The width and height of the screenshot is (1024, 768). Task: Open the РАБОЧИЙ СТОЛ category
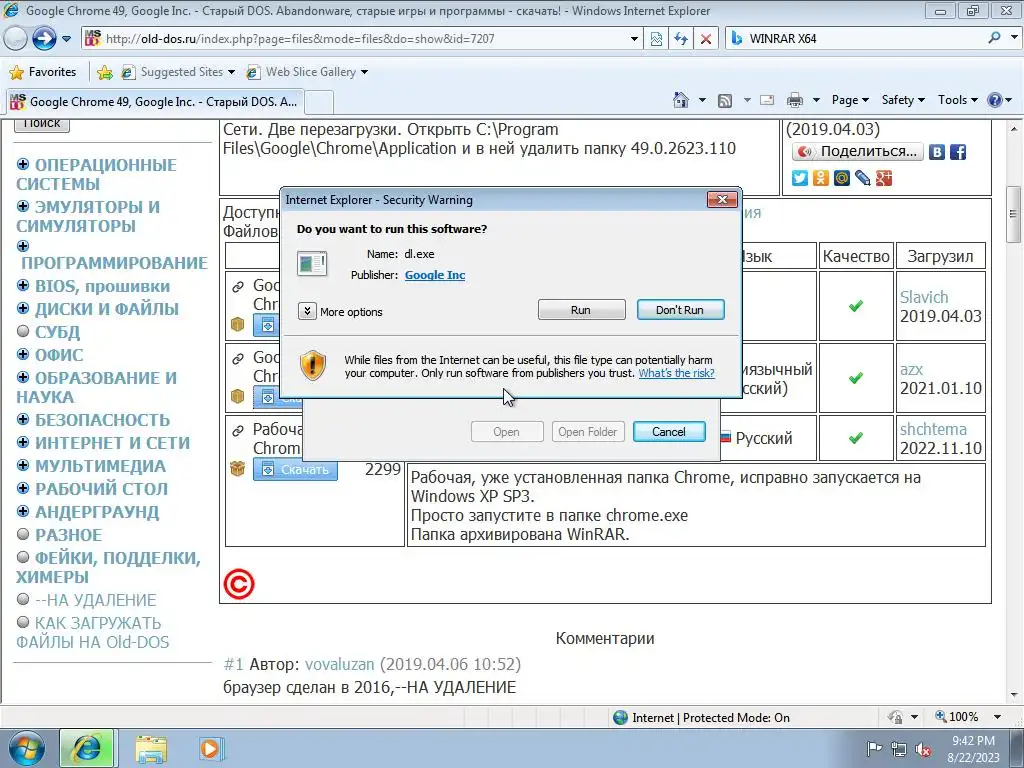tap(101, 488)
